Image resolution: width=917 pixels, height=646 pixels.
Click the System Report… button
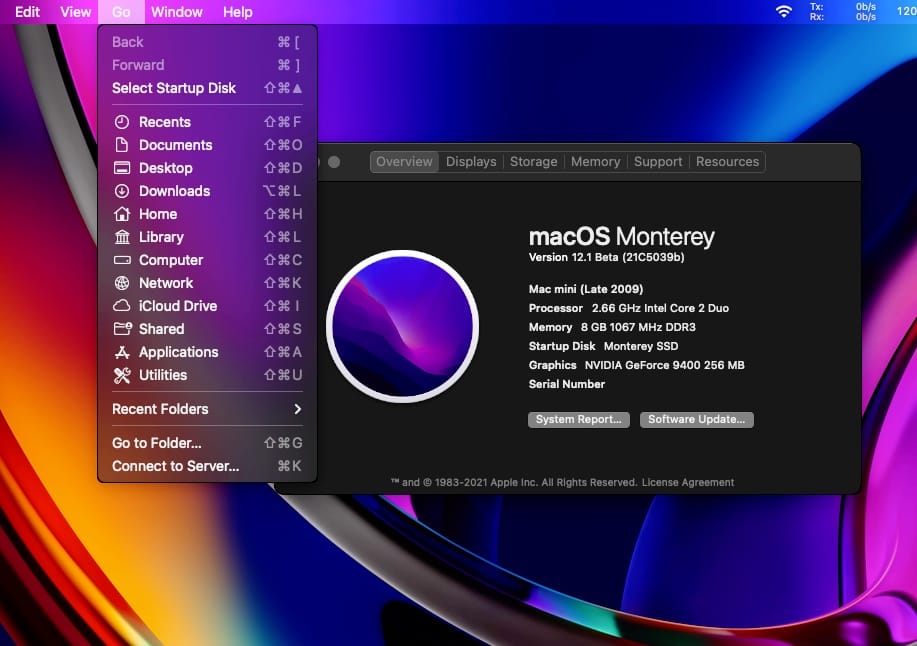pos(578,420)
